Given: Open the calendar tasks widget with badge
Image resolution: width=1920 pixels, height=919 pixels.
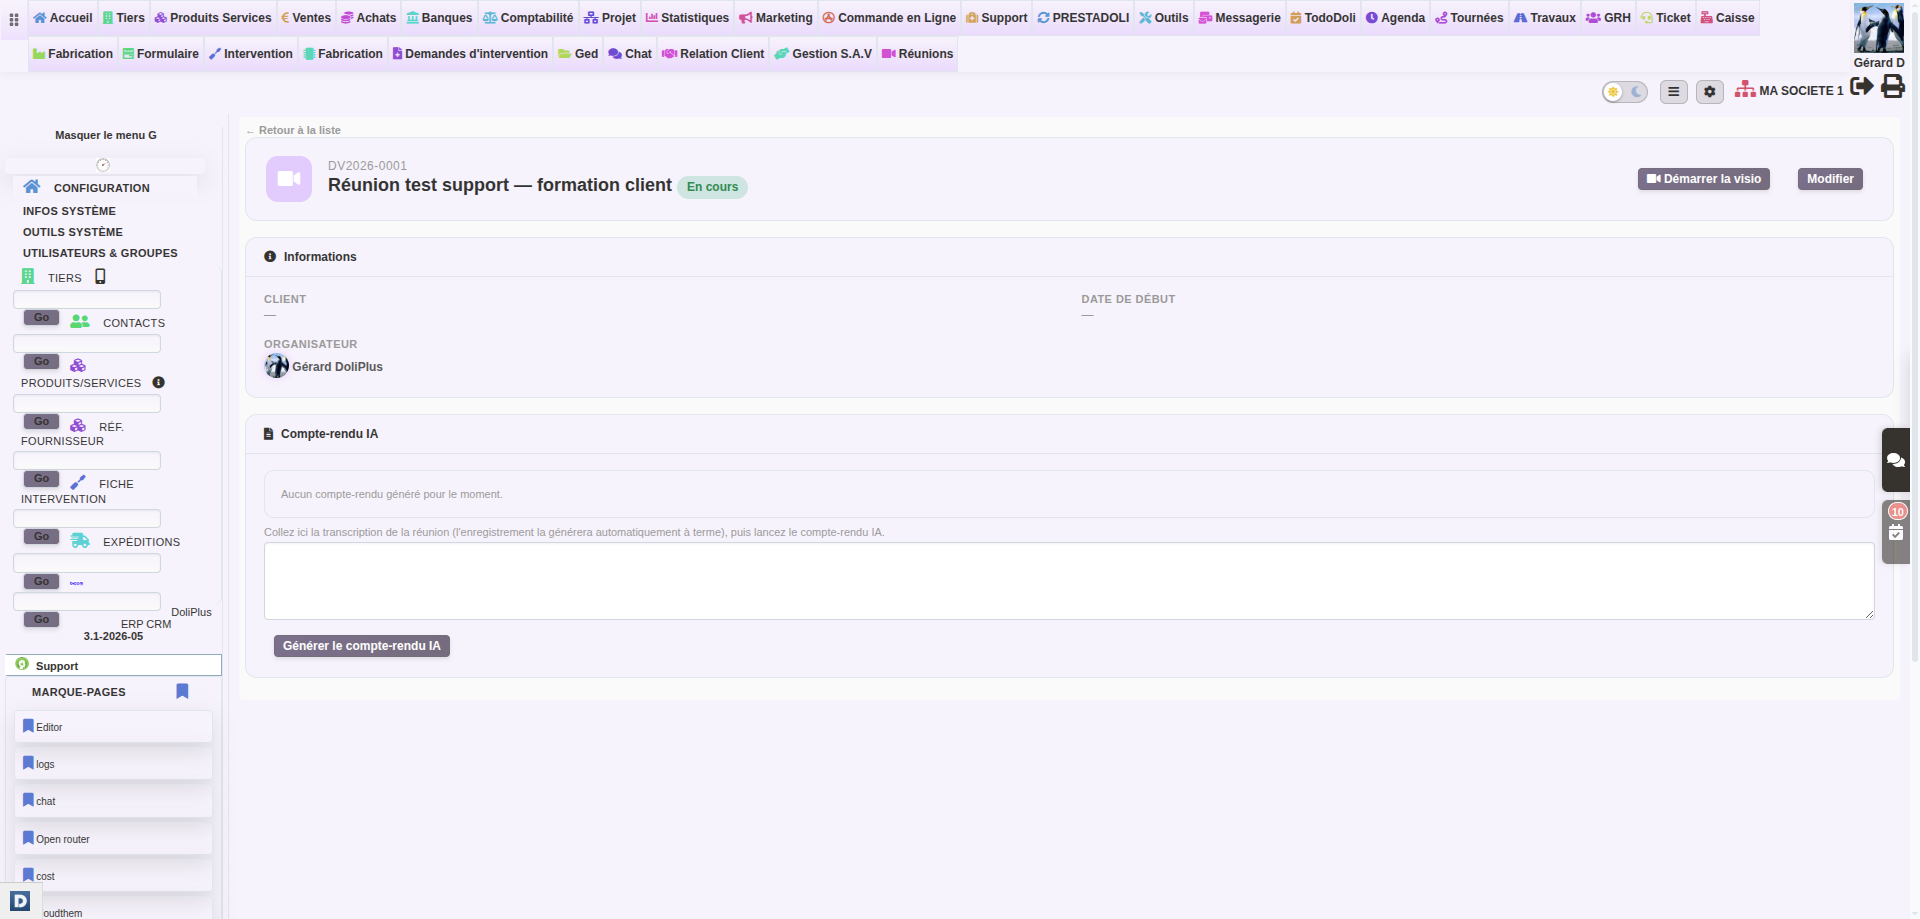Looking at the screenshot, I should pyautogui.click(x=1896, y=531).
